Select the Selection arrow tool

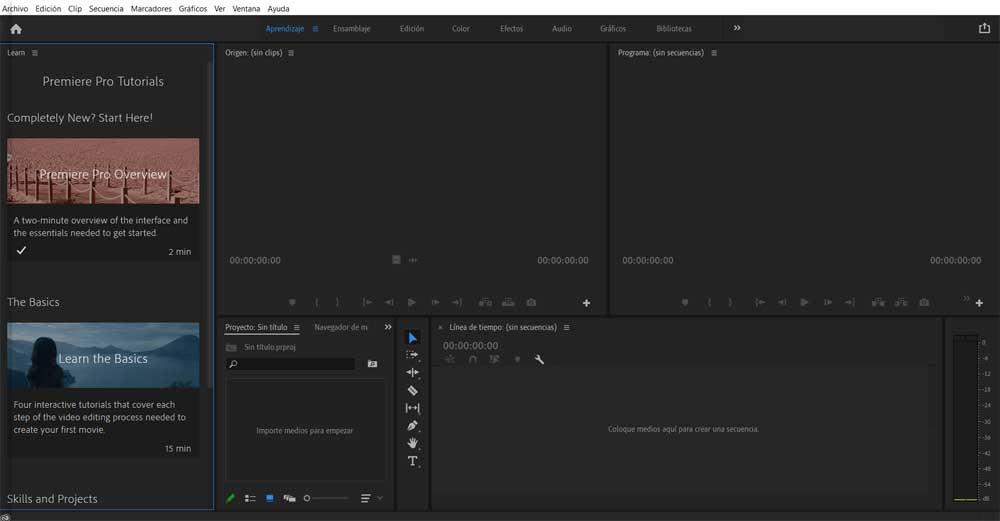pos(413,338)
